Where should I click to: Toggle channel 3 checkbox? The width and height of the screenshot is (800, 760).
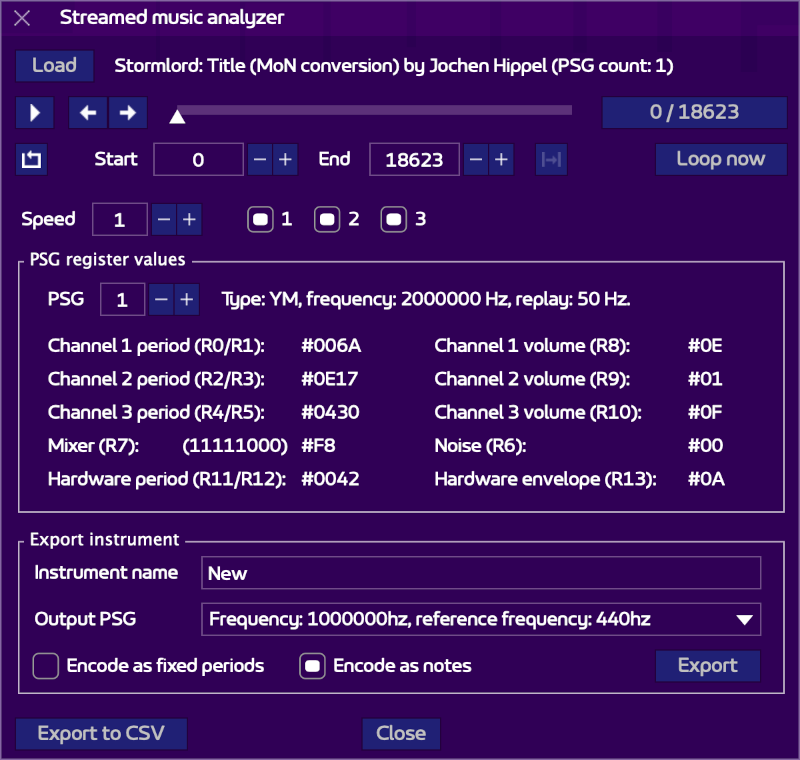tap(394, 219)
